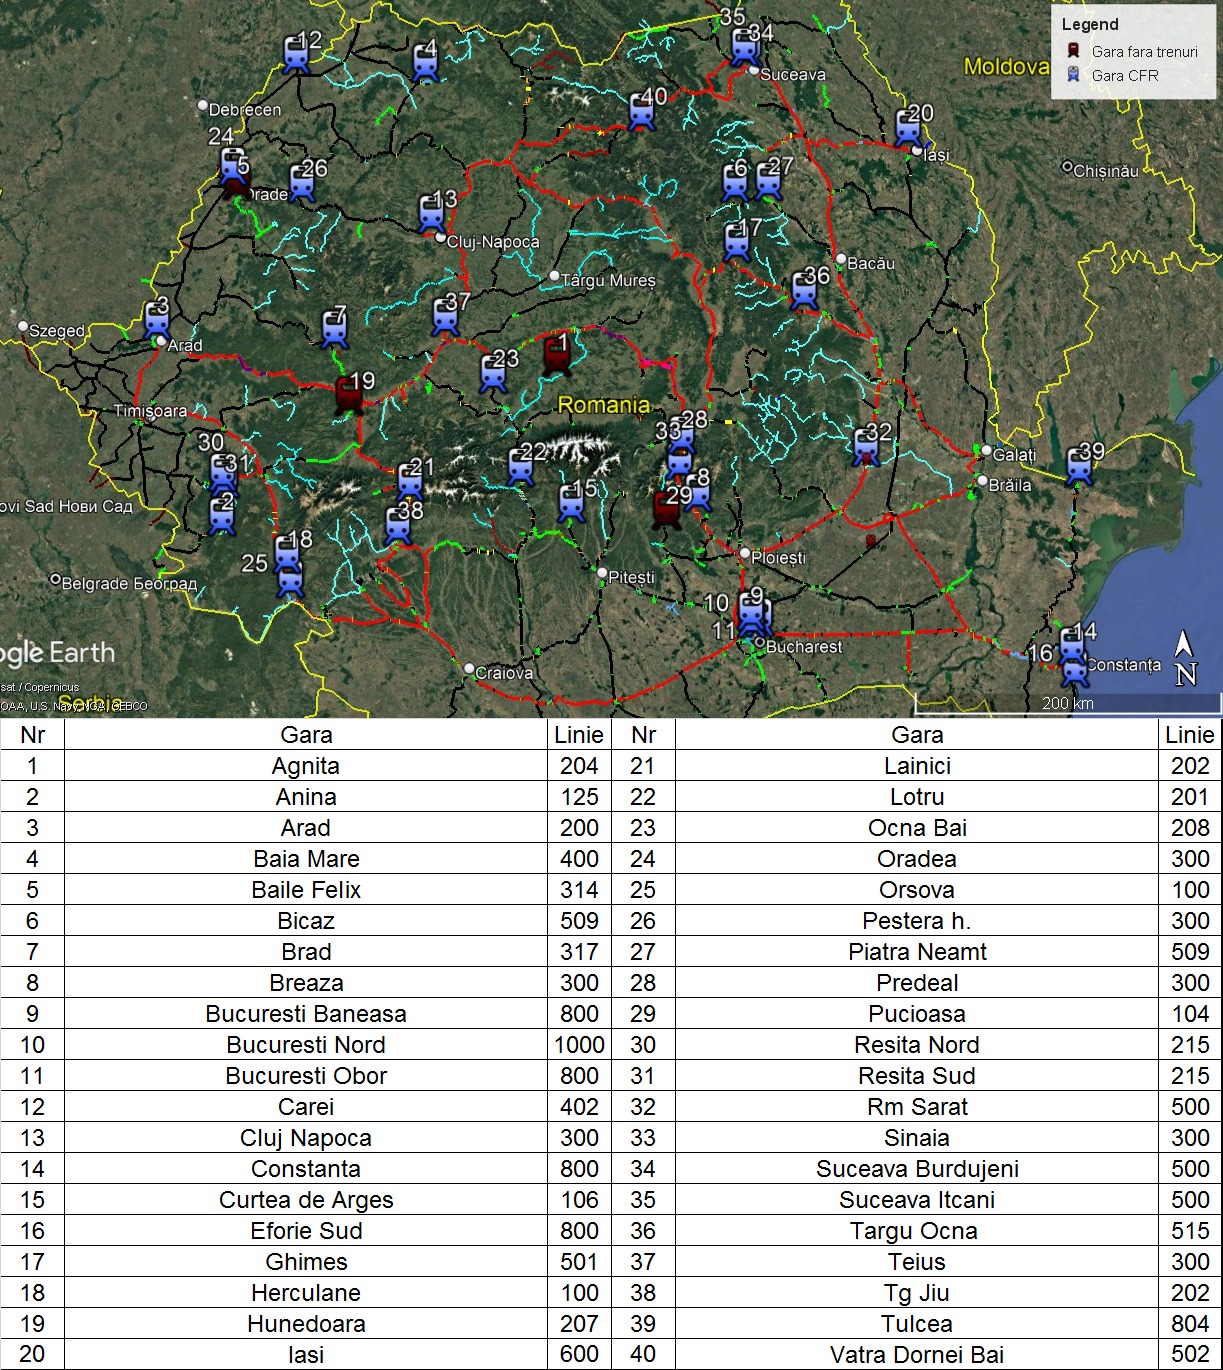Click the Tg Jiu marker 38
1223x1370 pixels.
399,525
